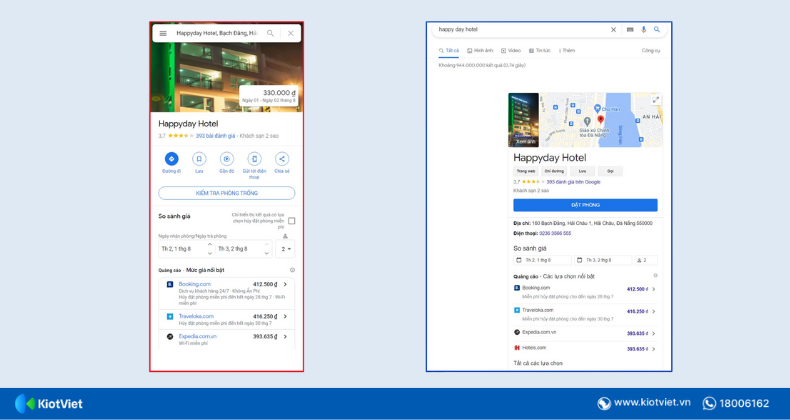This screenshot has width=790, height=420.
Task: Click the blue ĐẶT PHÒNG button
Action: click(585, 205)
